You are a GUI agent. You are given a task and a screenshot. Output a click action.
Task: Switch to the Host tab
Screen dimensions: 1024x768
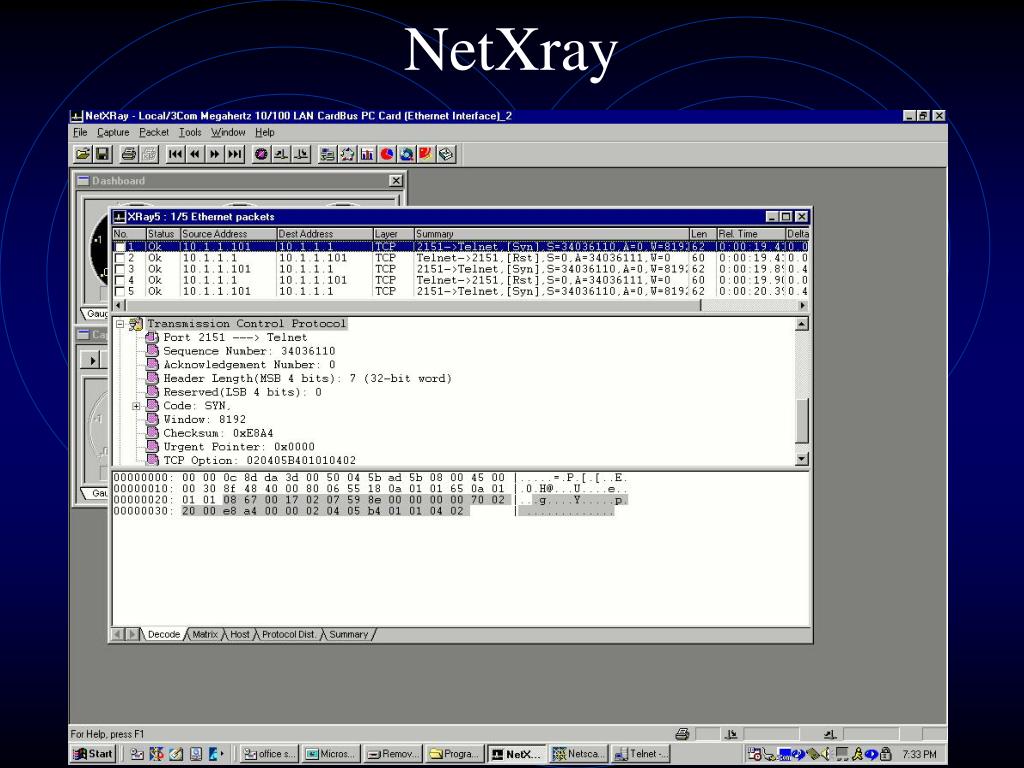tap(240, 634)
